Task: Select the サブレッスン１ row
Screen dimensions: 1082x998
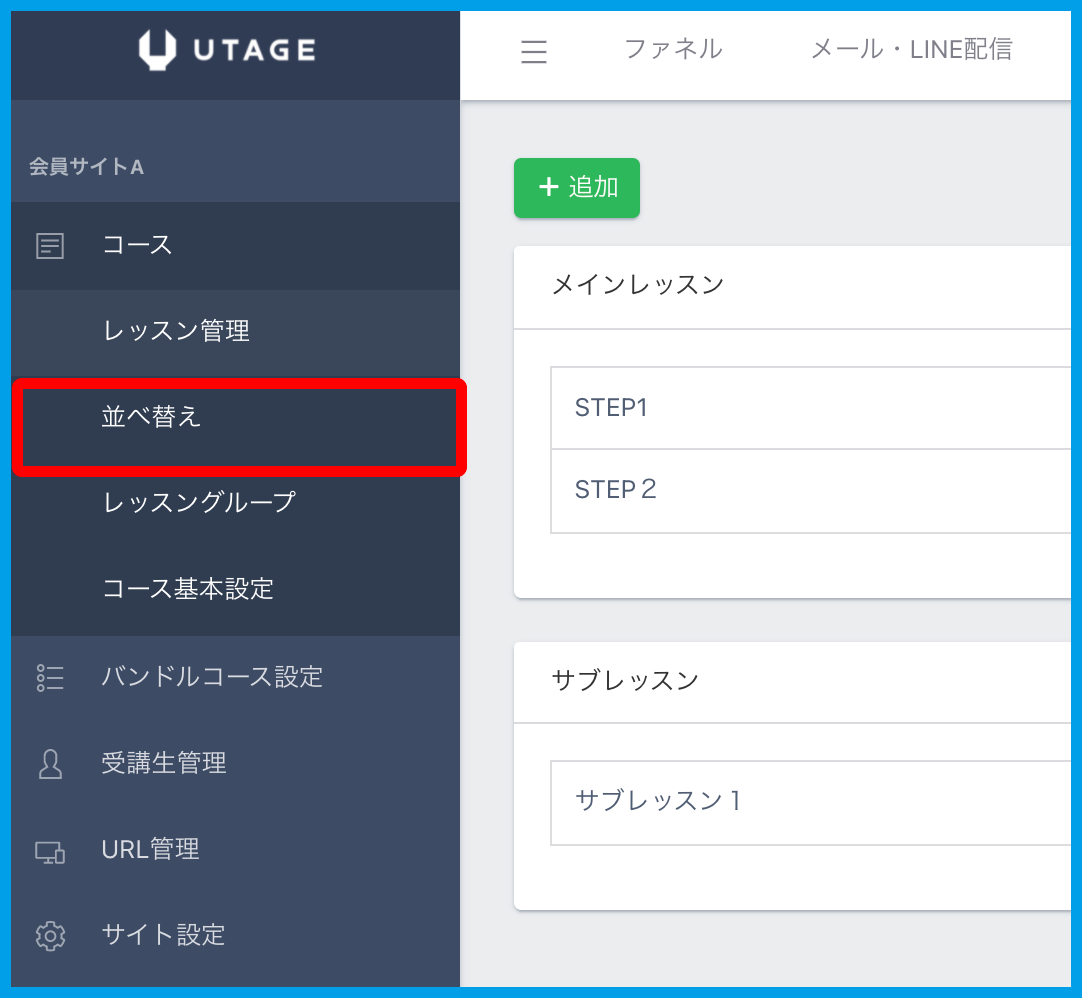Action: (810, 801)
